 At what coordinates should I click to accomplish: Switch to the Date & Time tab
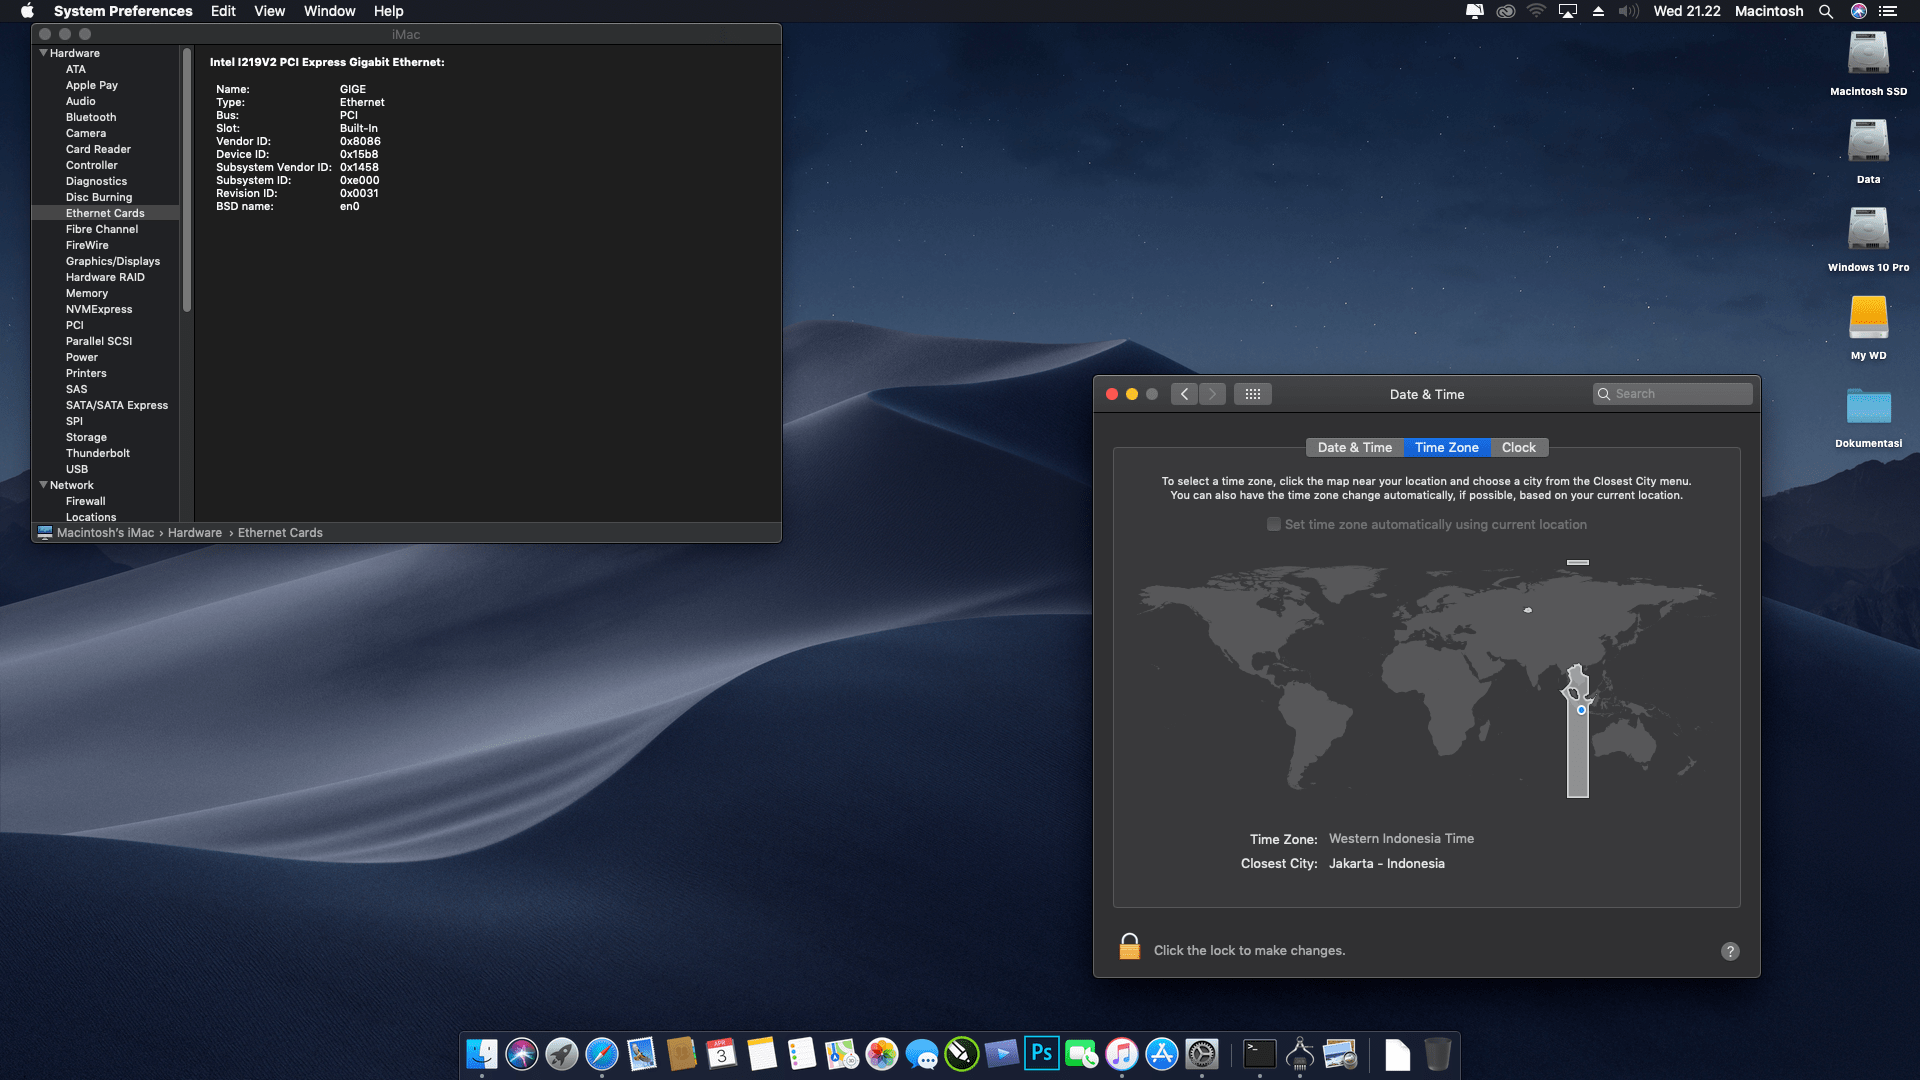1355,447
